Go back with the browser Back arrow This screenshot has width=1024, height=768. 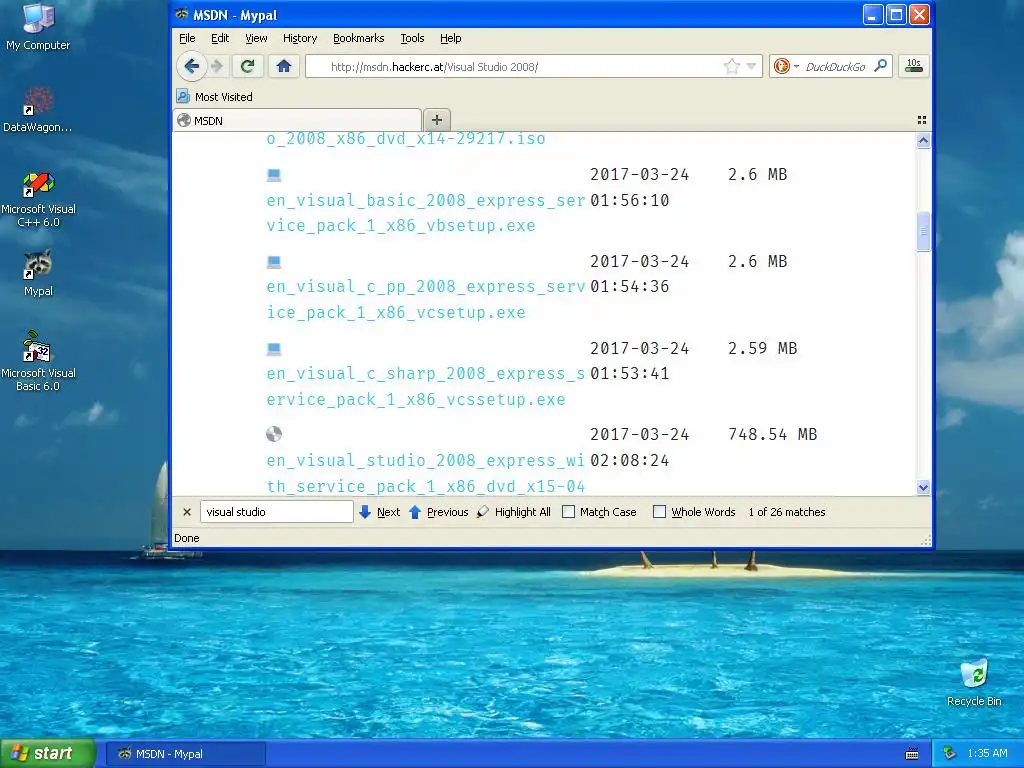pyautogui.click(x=191, y=66)
